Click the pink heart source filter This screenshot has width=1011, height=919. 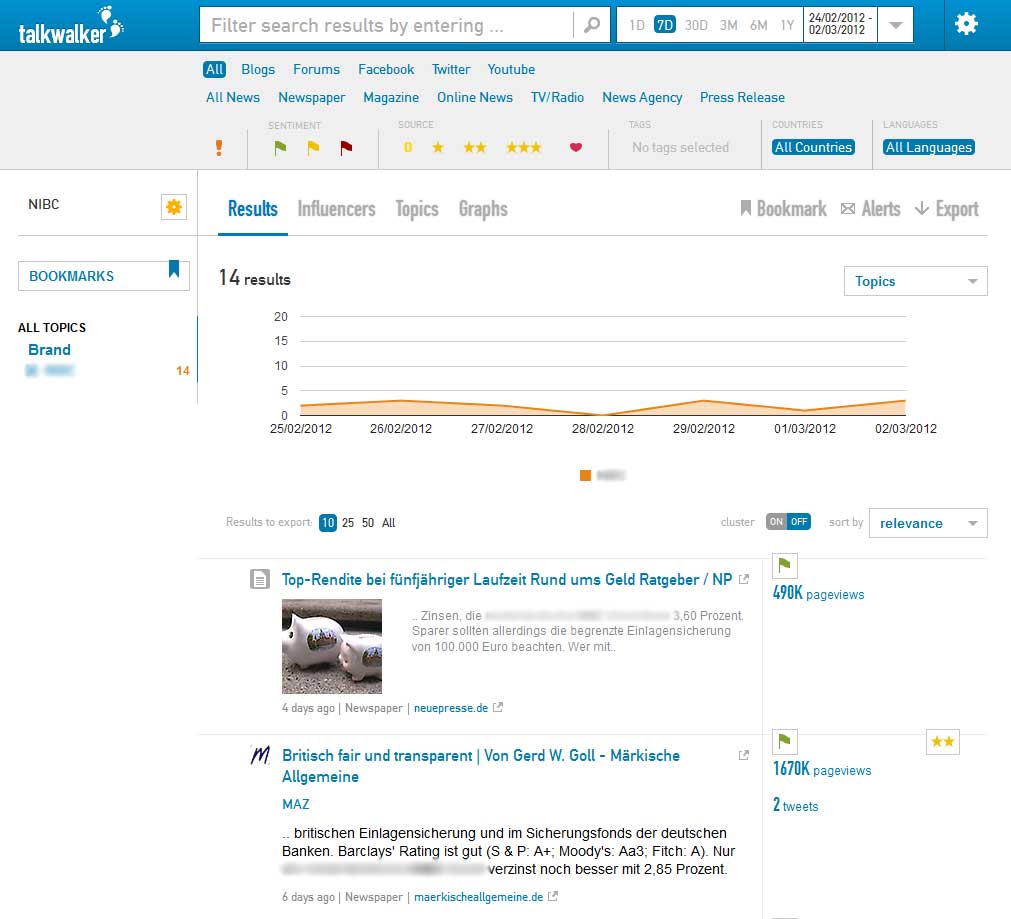pyautogui.click(x=576, y=148)
